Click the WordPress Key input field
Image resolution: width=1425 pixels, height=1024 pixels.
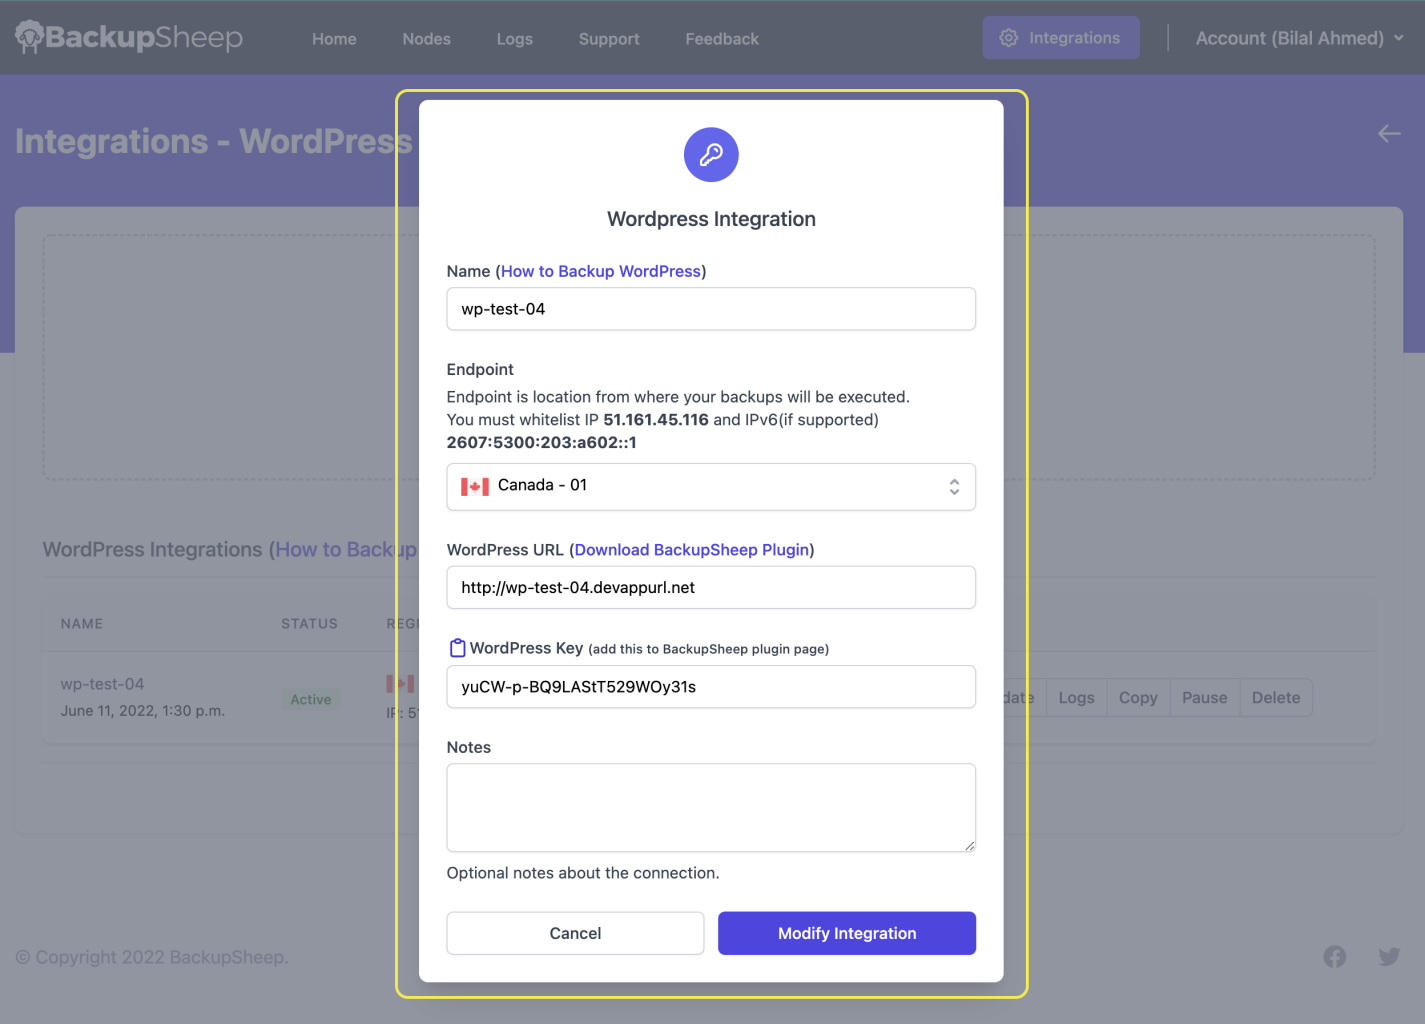pos(711,686)
